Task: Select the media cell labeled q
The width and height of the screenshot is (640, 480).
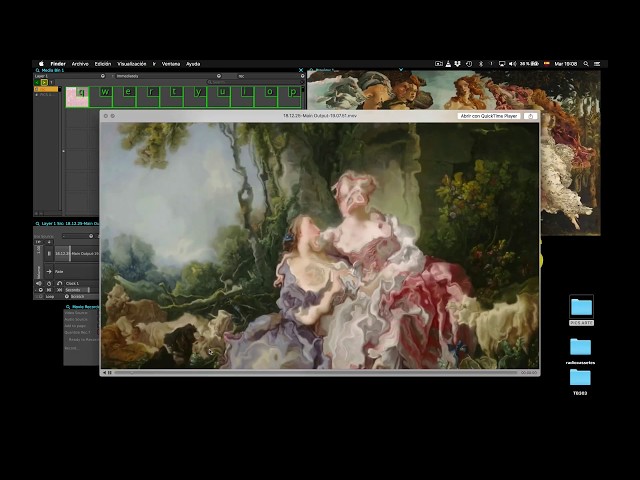Action: [77, 97]
